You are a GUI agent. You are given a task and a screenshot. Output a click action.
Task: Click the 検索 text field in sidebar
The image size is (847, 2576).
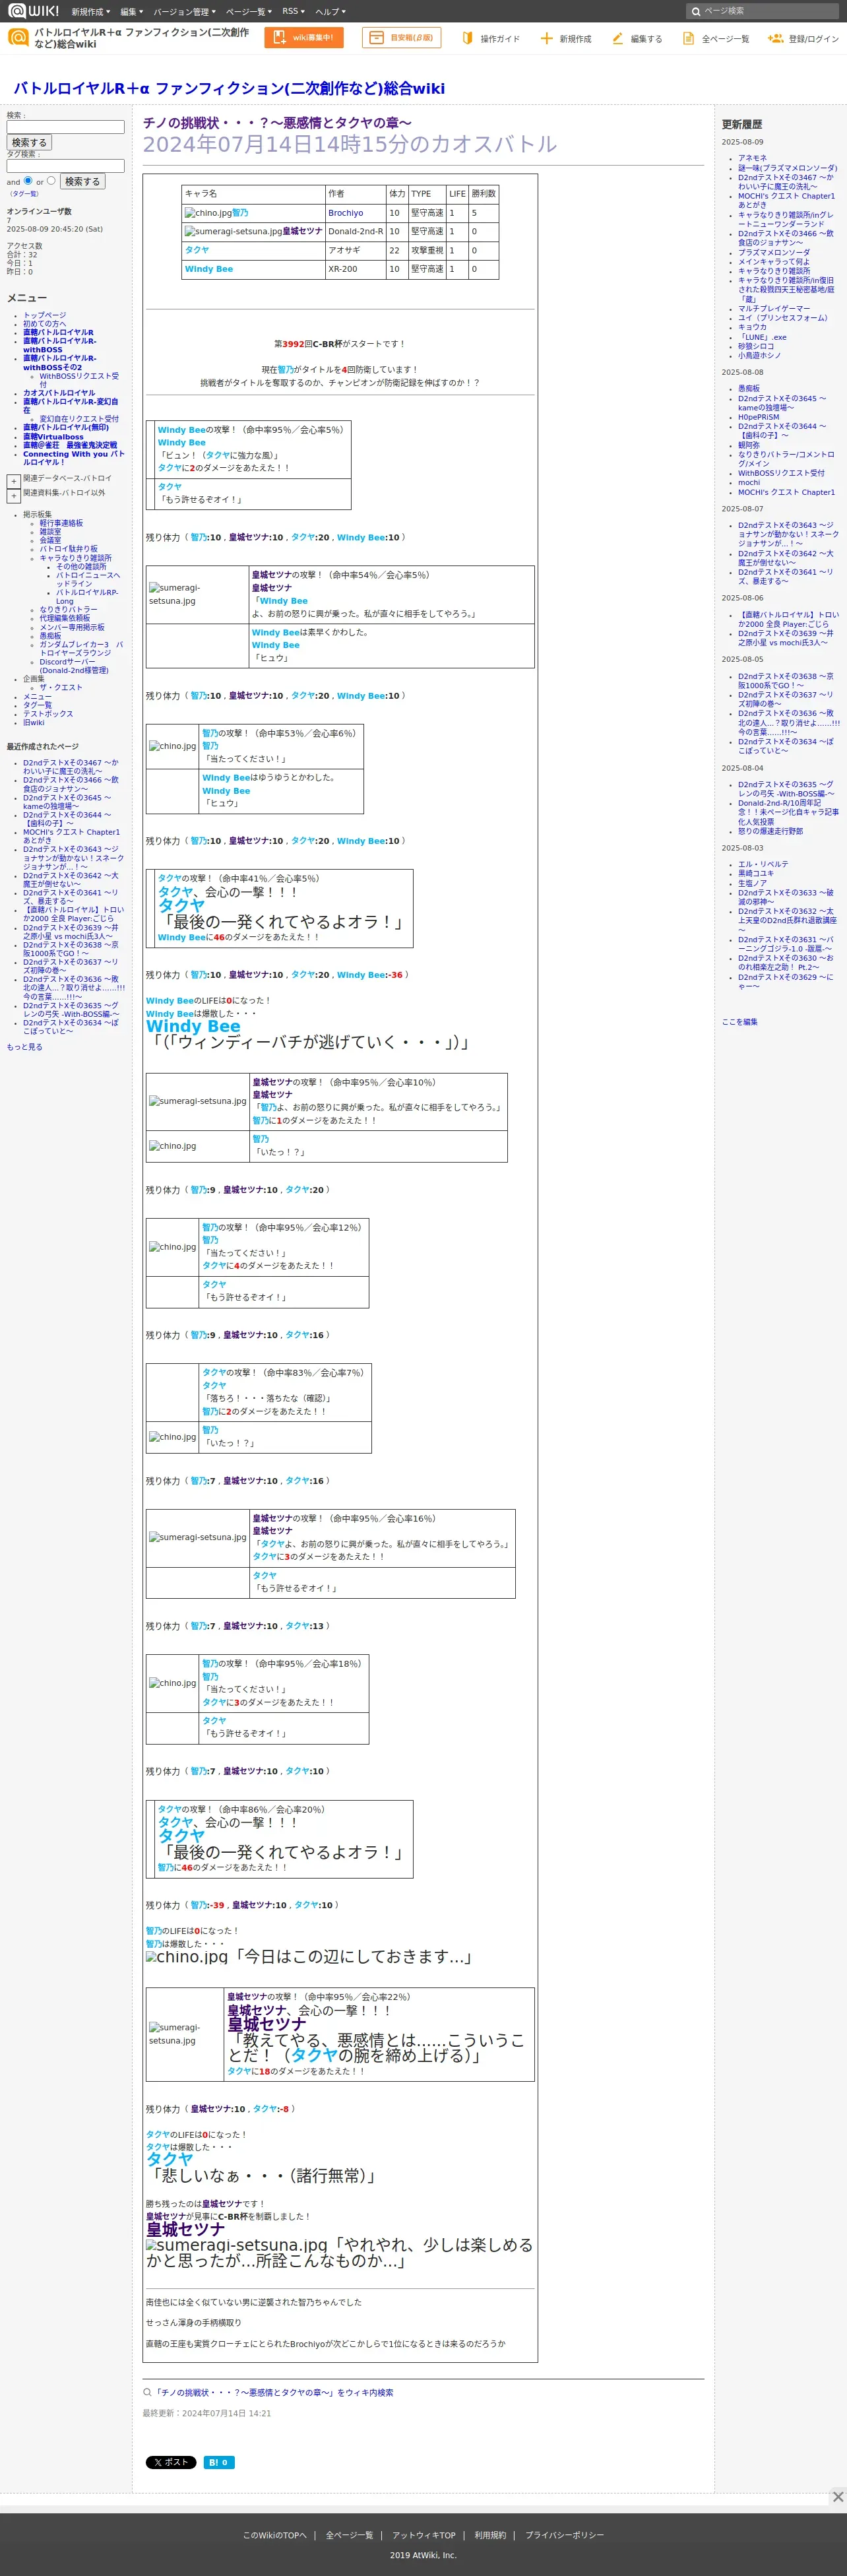tap(66, 127)
